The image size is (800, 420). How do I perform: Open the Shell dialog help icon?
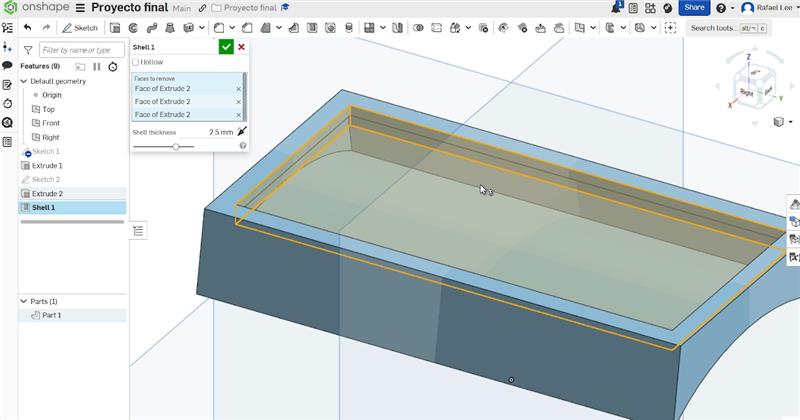coord(243,146)
